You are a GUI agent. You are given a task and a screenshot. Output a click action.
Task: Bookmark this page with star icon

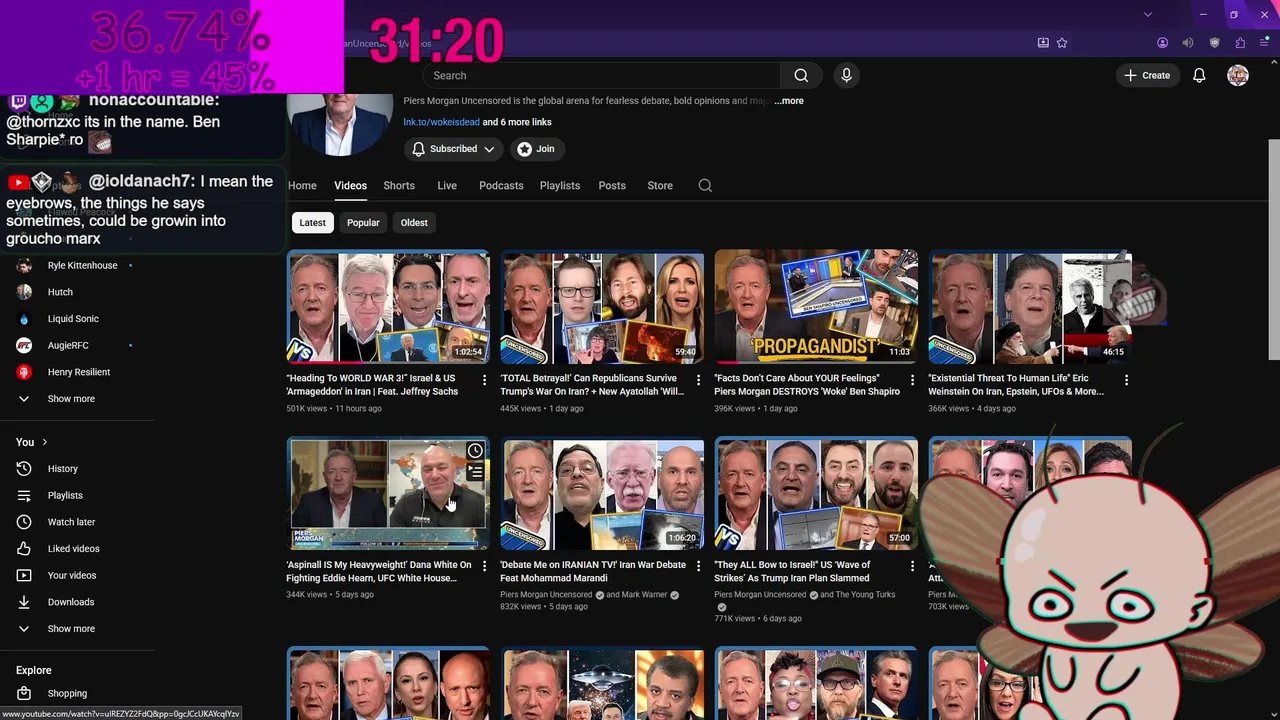coord(1062,43)
